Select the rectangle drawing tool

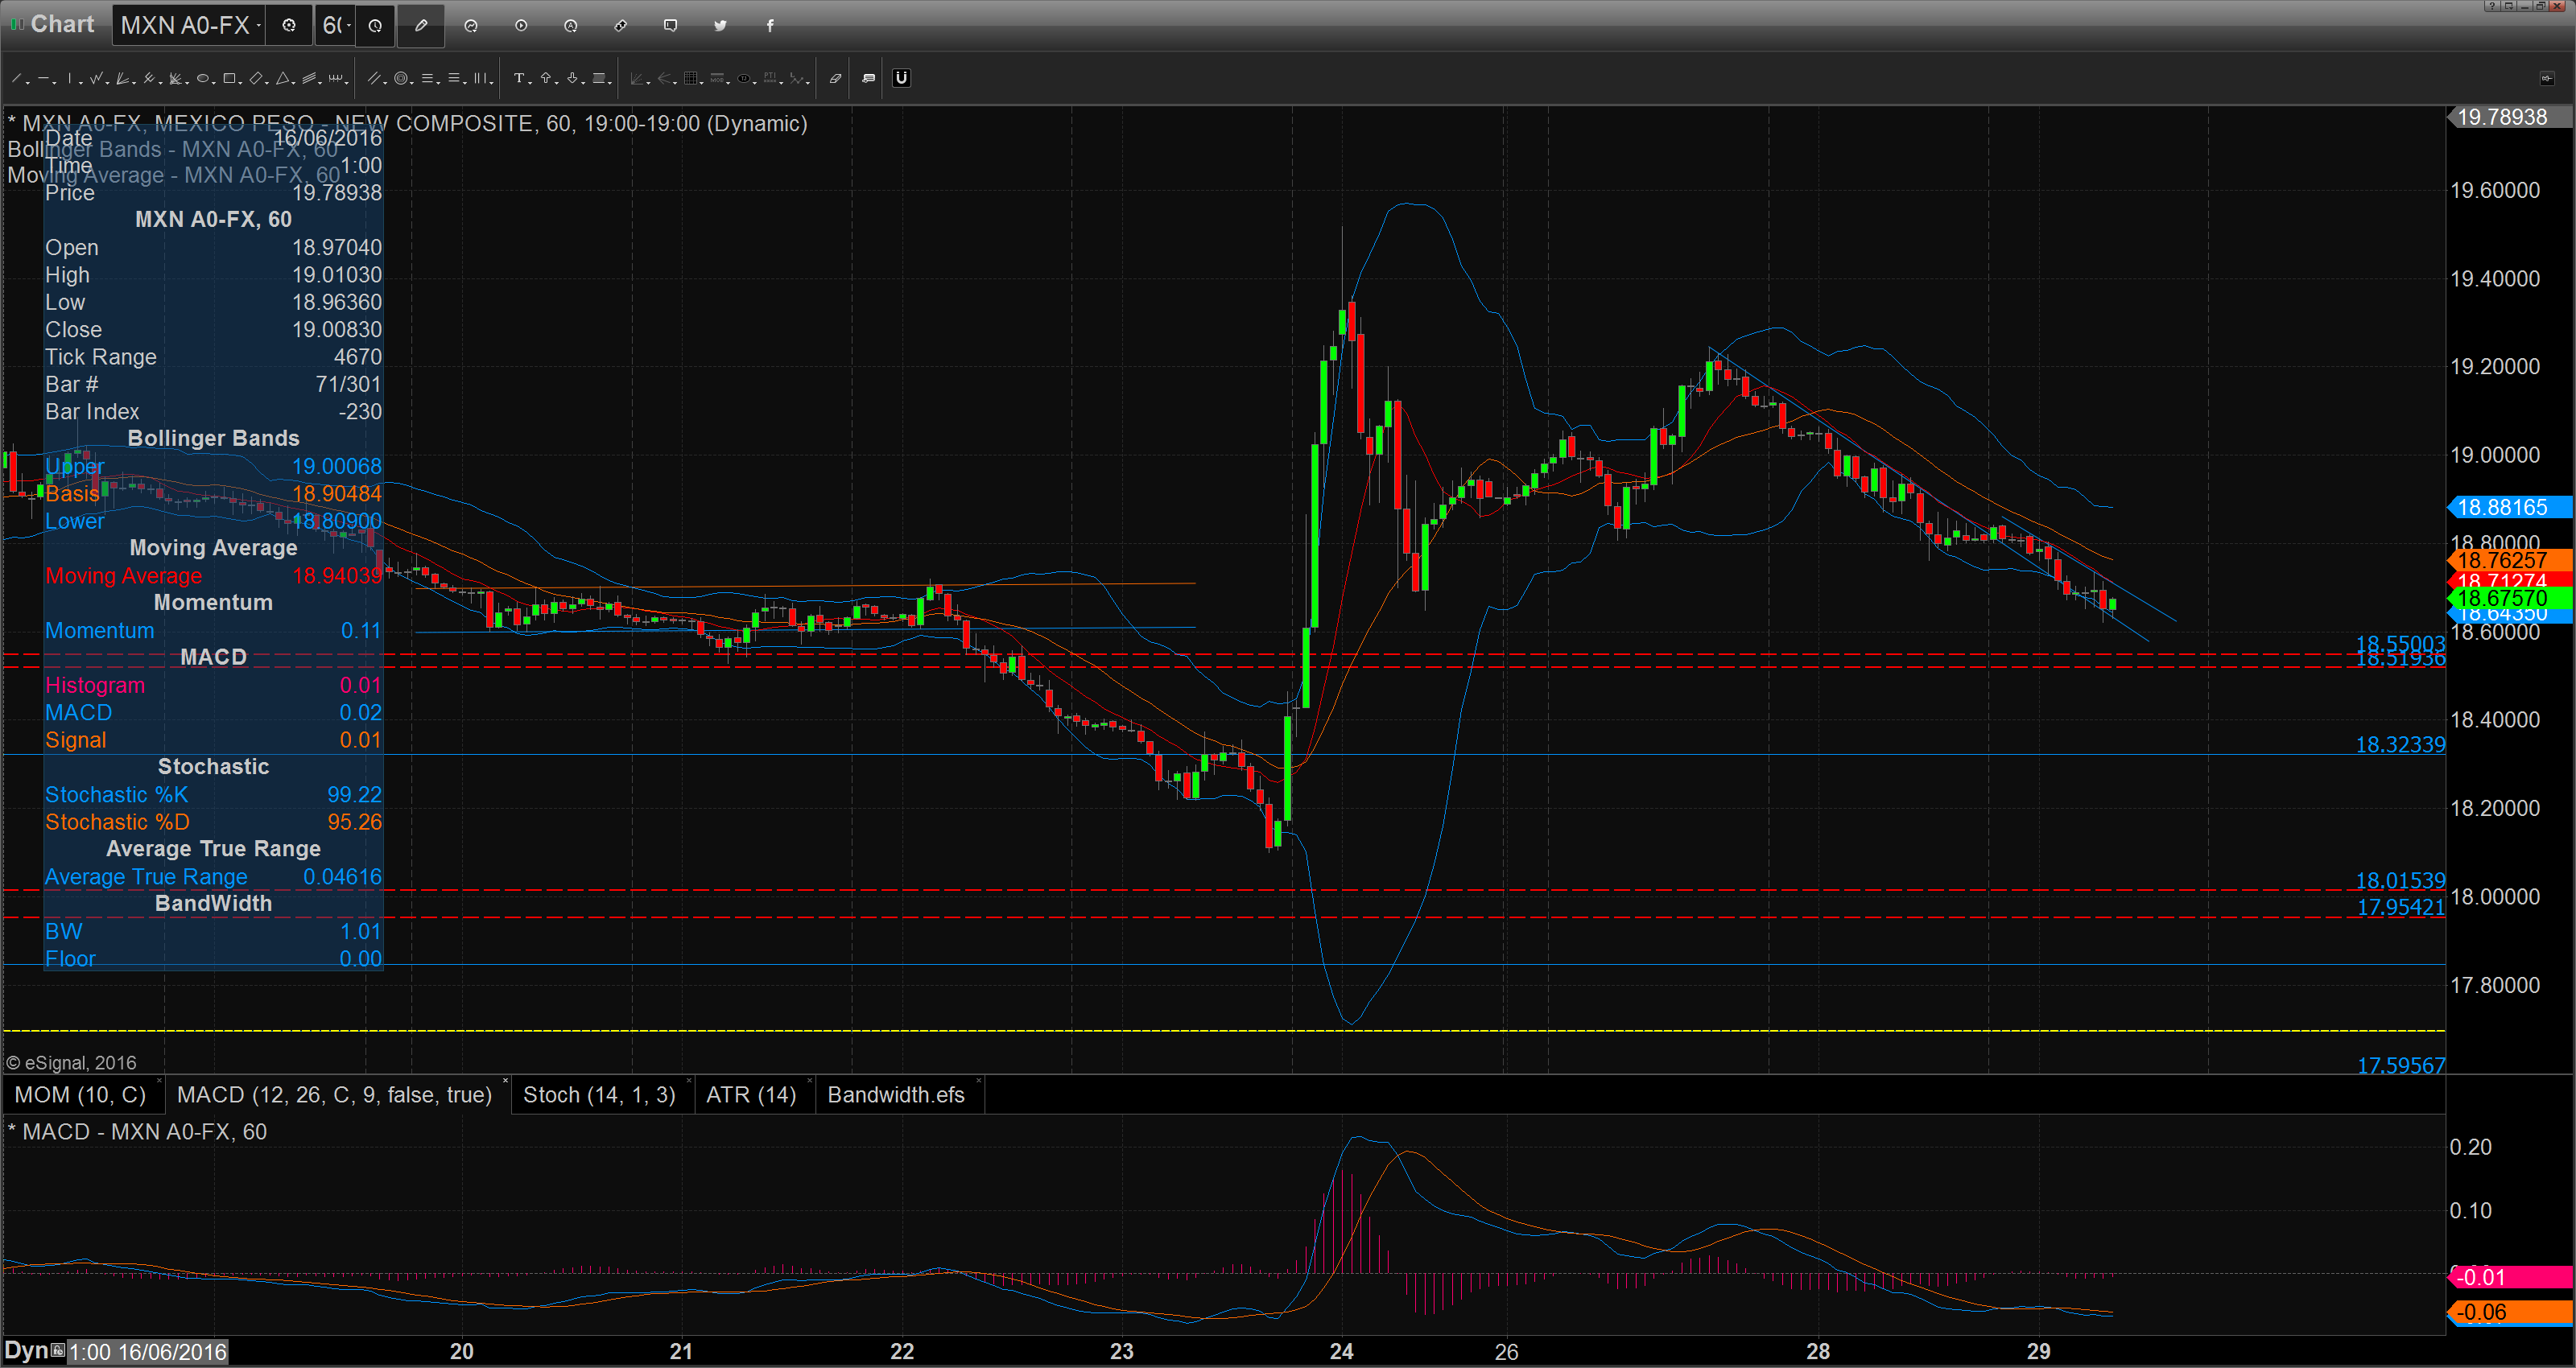(229, 78)
